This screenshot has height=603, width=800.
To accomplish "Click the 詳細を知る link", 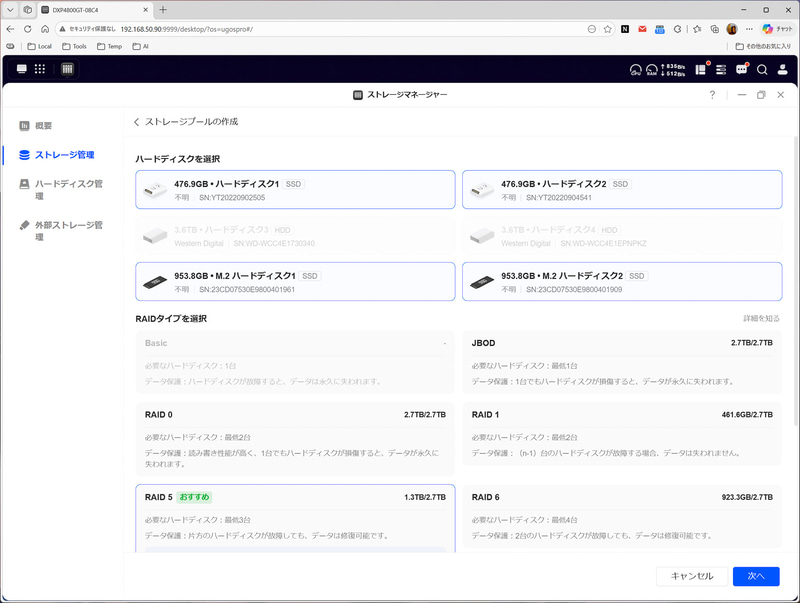I will (x=761, y=318).
